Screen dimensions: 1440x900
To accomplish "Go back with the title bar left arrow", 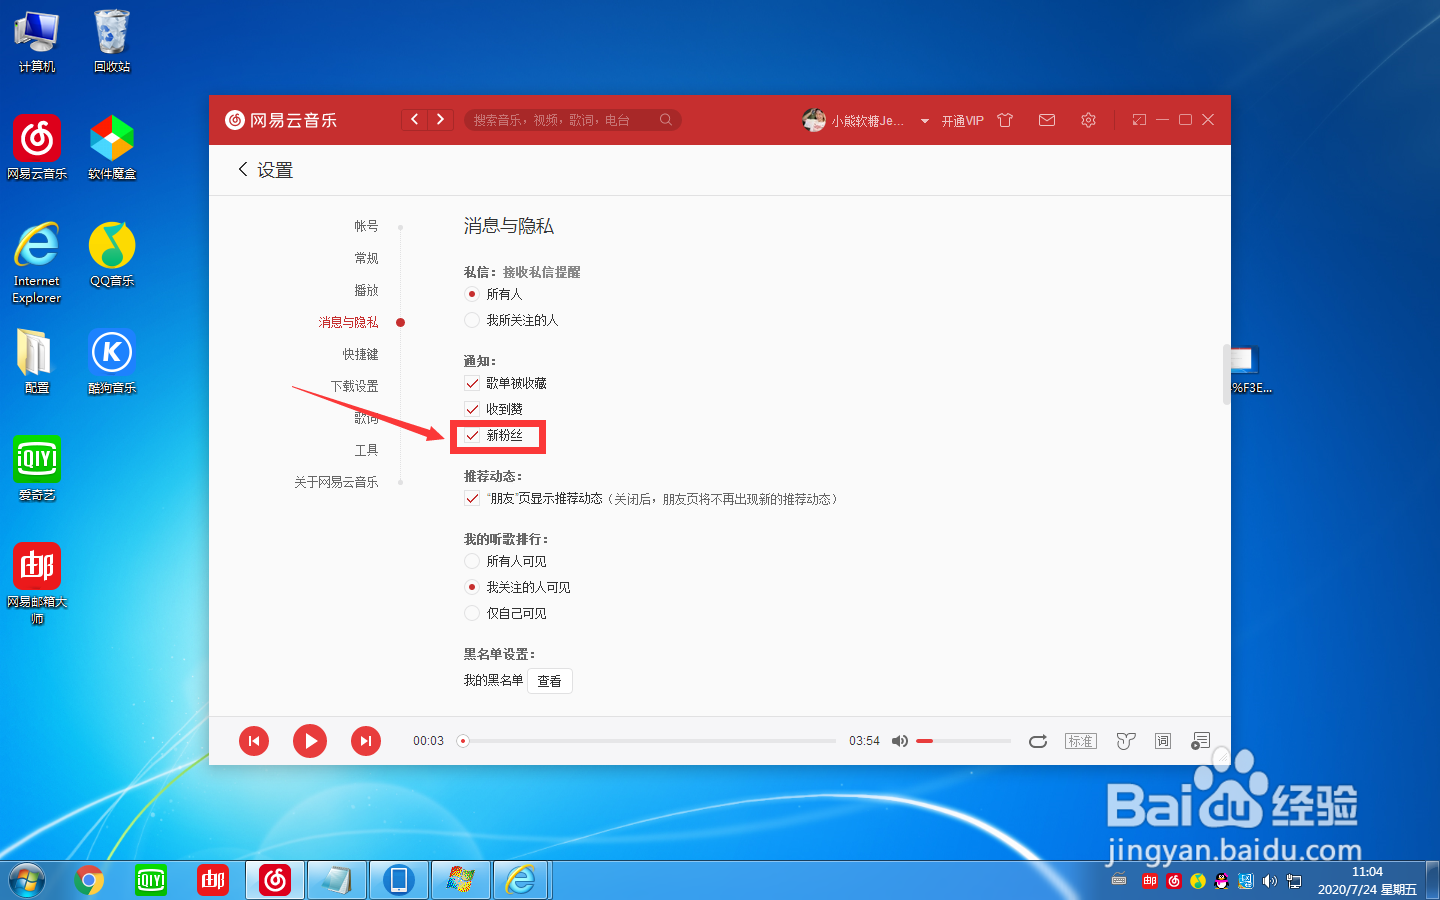I will pos(415,120).
